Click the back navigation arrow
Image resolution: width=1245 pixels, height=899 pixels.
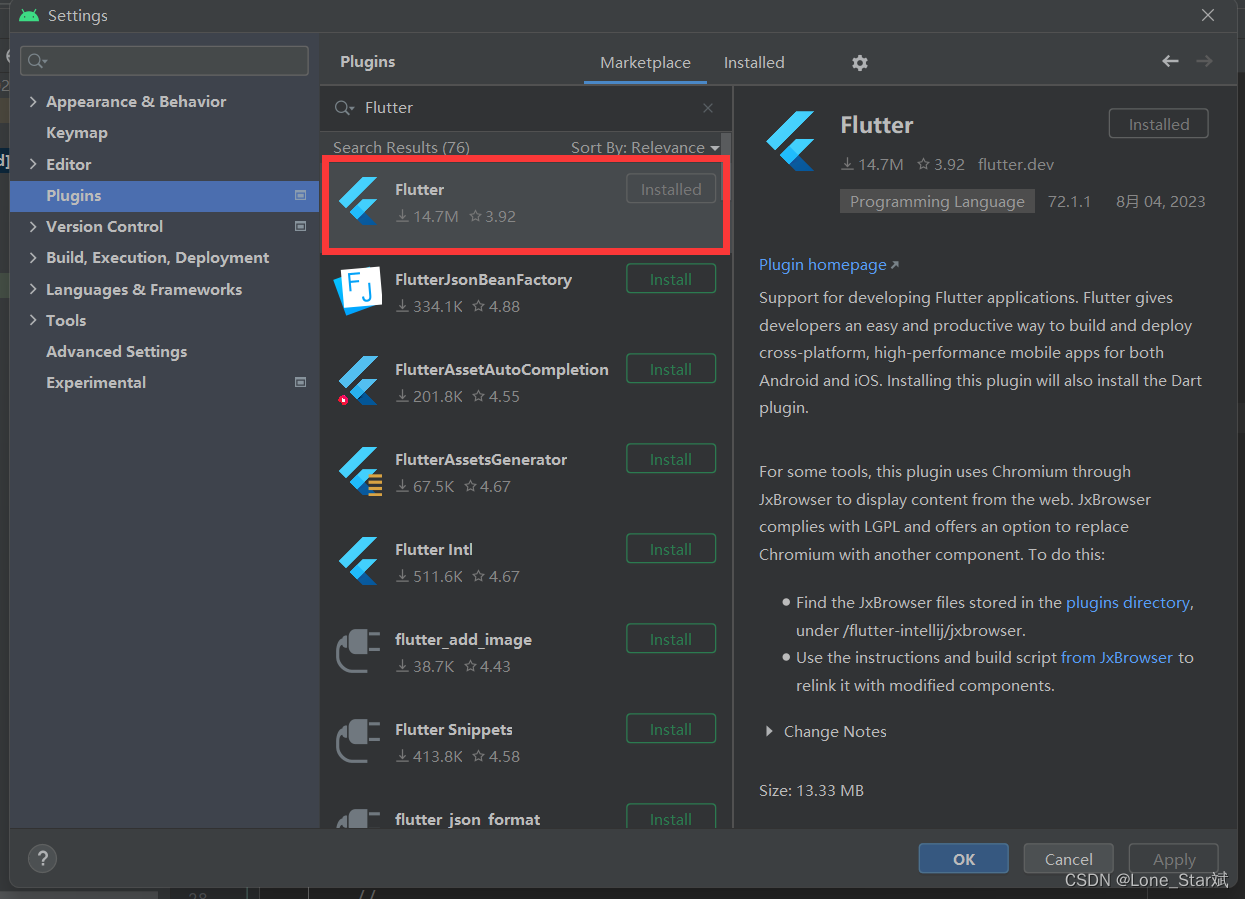1170,61
